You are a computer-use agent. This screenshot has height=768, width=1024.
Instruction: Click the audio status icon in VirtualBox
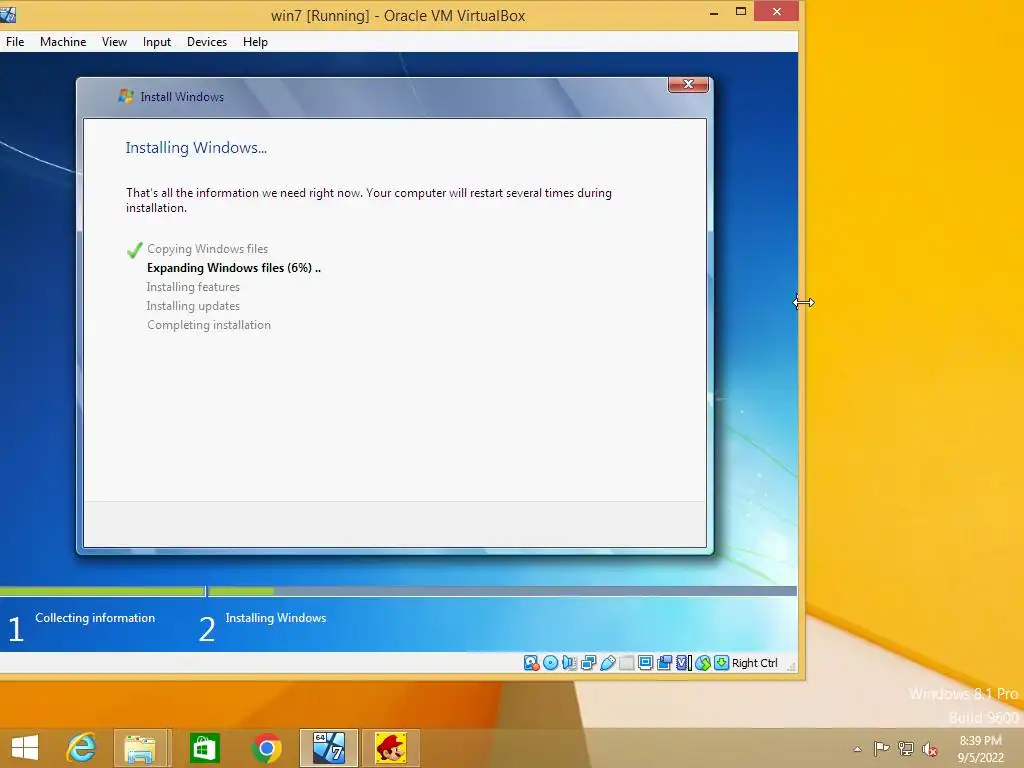[x=569, y=663]
